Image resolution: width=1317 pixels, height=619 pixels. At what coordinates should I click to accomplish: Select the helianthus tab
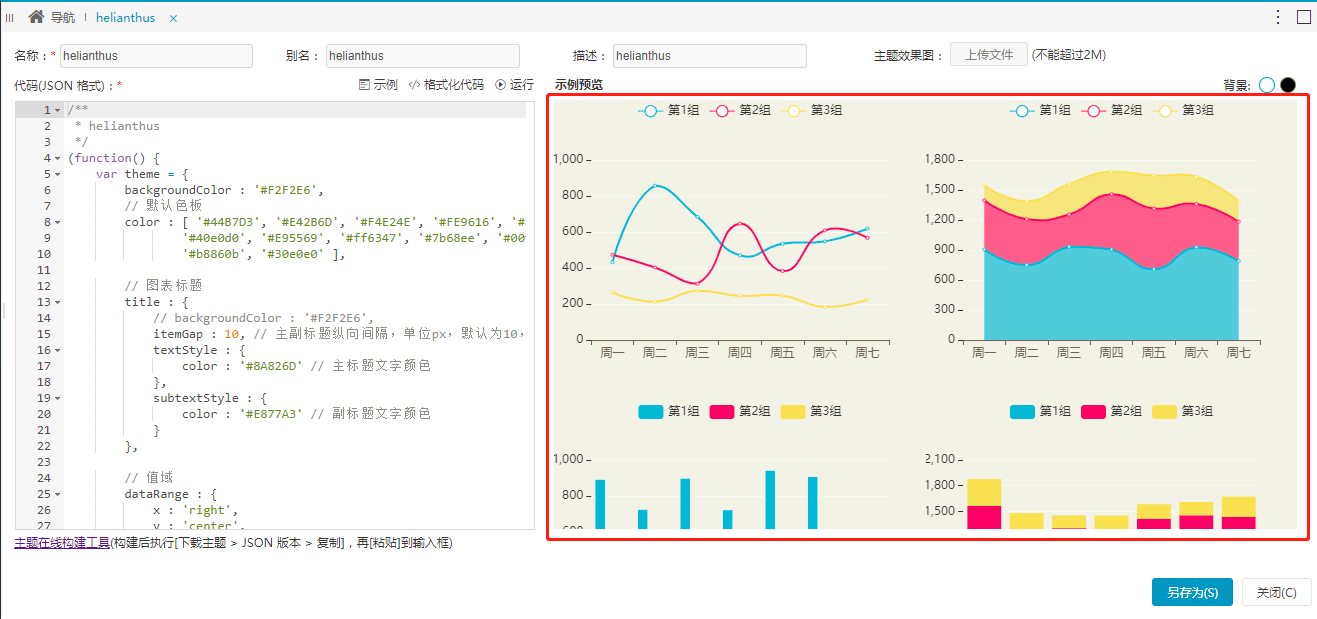click(125, 18)
